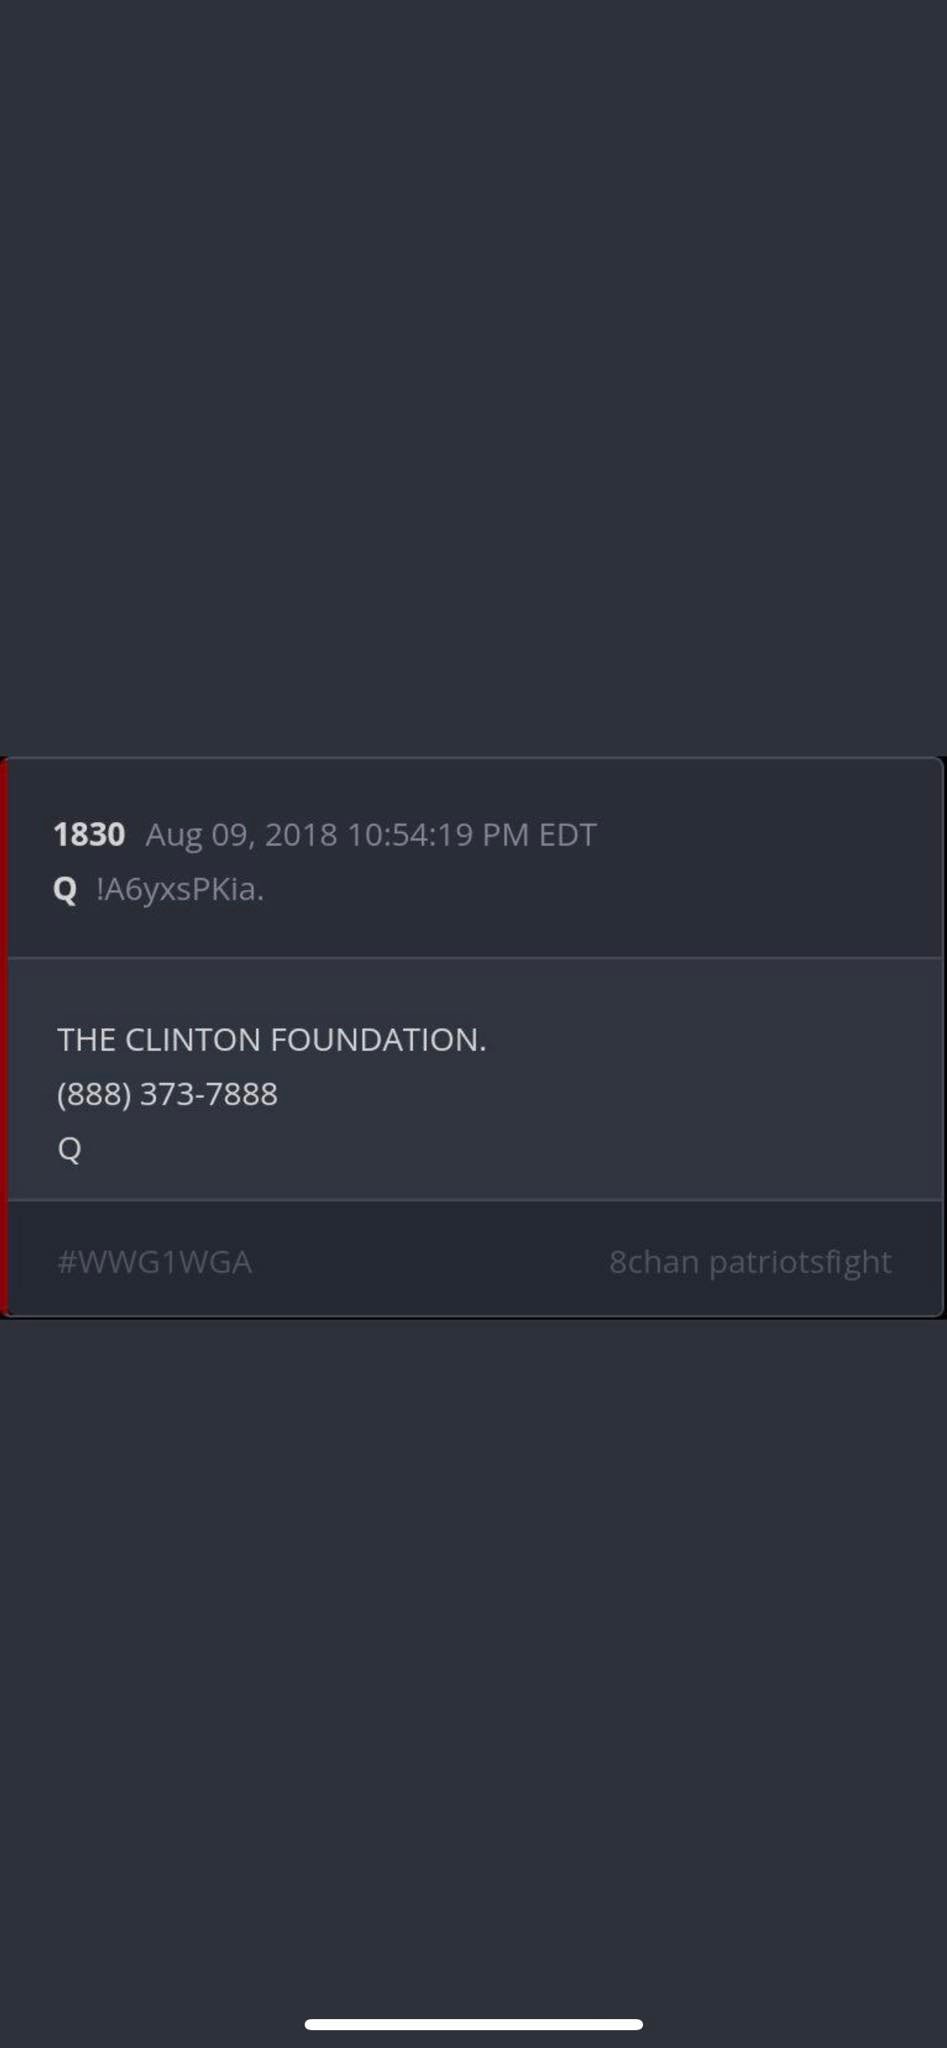Image resolution: width=947 pixels, height=2048 pixels.
Task: Tap the word 8chan in footer
Action: (654, 1262)
